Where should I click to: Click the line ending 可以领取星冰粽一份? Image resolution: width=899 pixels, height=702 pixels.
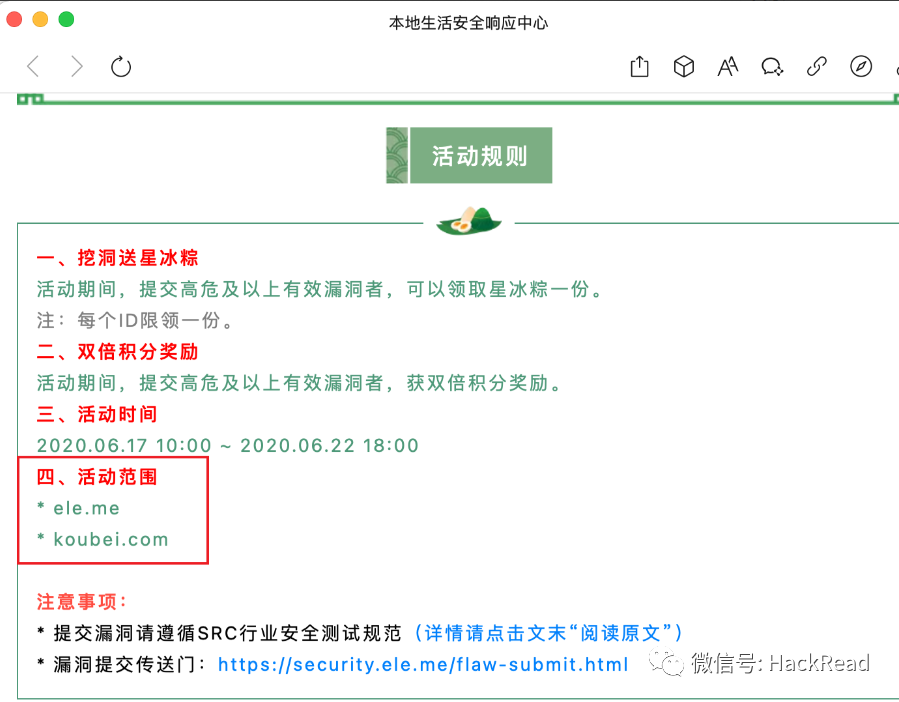(321, 289)
